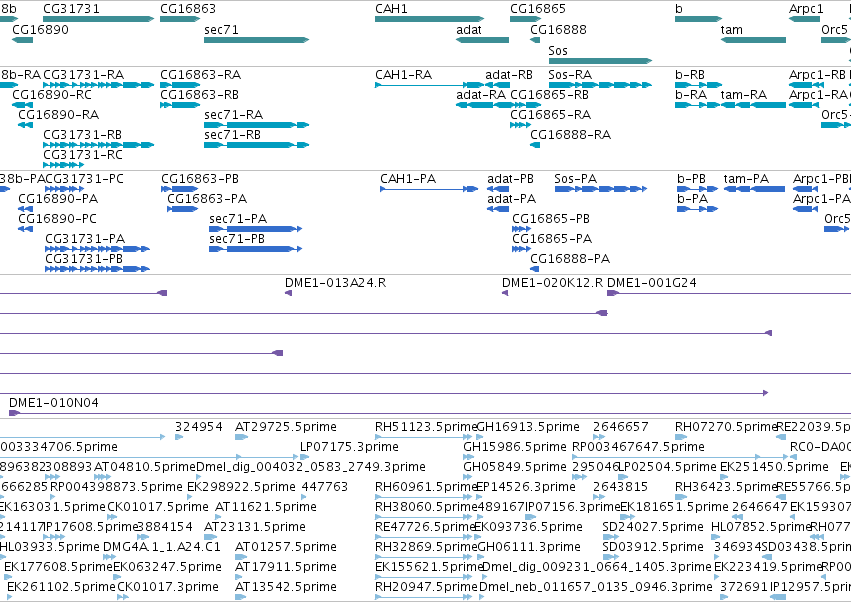The width and height of the screenshot is (851, 602).
Task: Open the CG16888 gene label
Action: coord(558,29)
